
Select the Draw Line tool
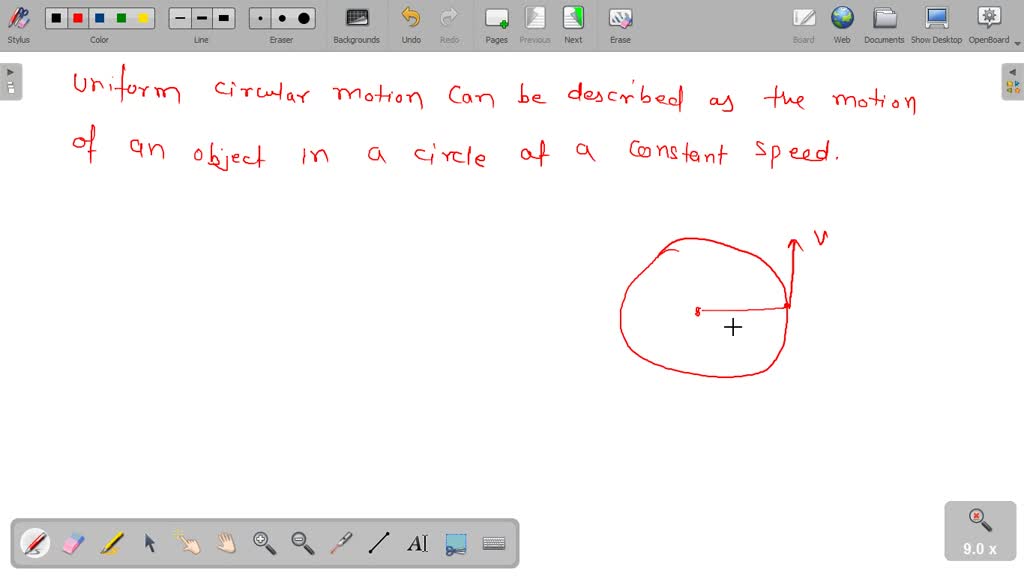point(378,543)
